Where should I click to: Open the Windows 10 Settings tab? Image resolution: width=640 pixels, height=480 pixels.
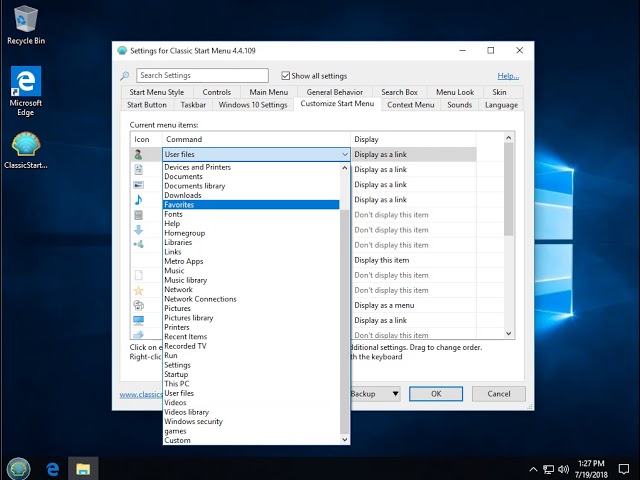coord(253,105)
